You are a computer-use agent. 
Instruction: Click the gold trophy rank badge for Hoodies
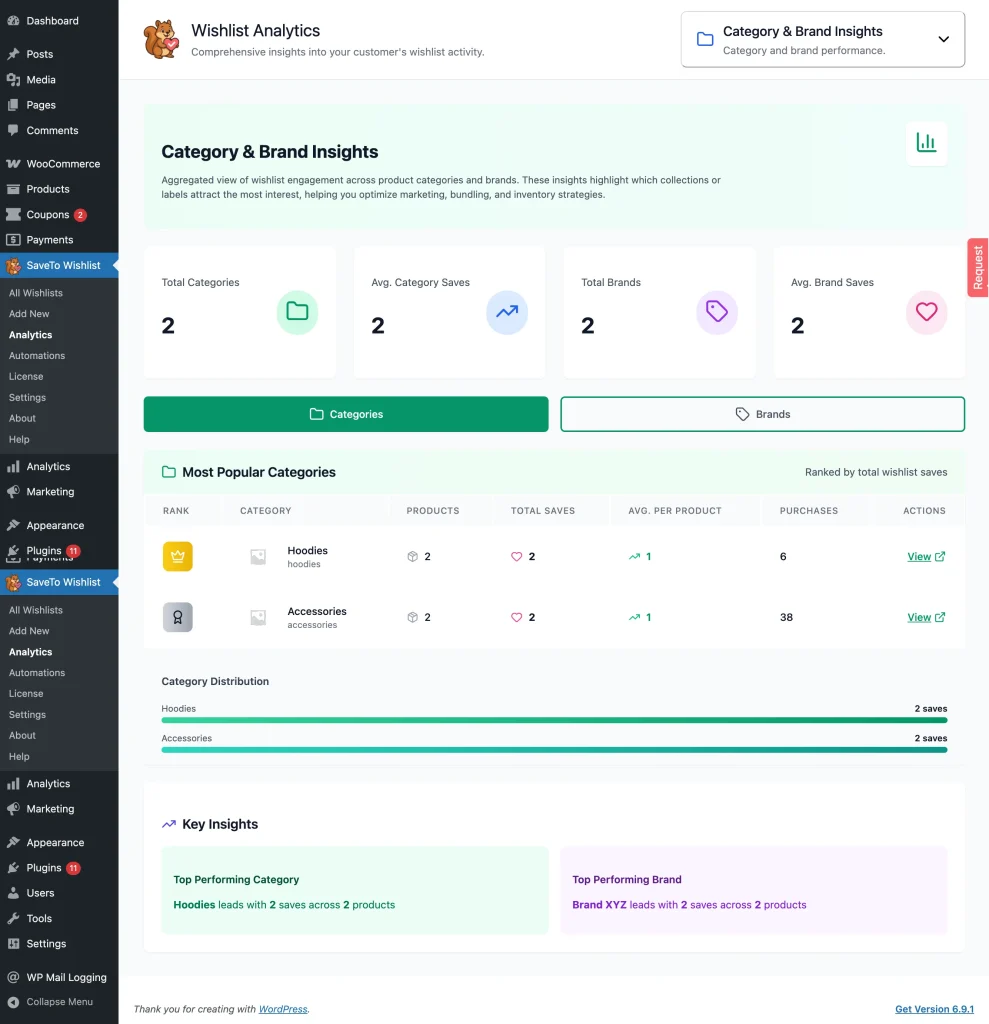click(x=177, y=556)
